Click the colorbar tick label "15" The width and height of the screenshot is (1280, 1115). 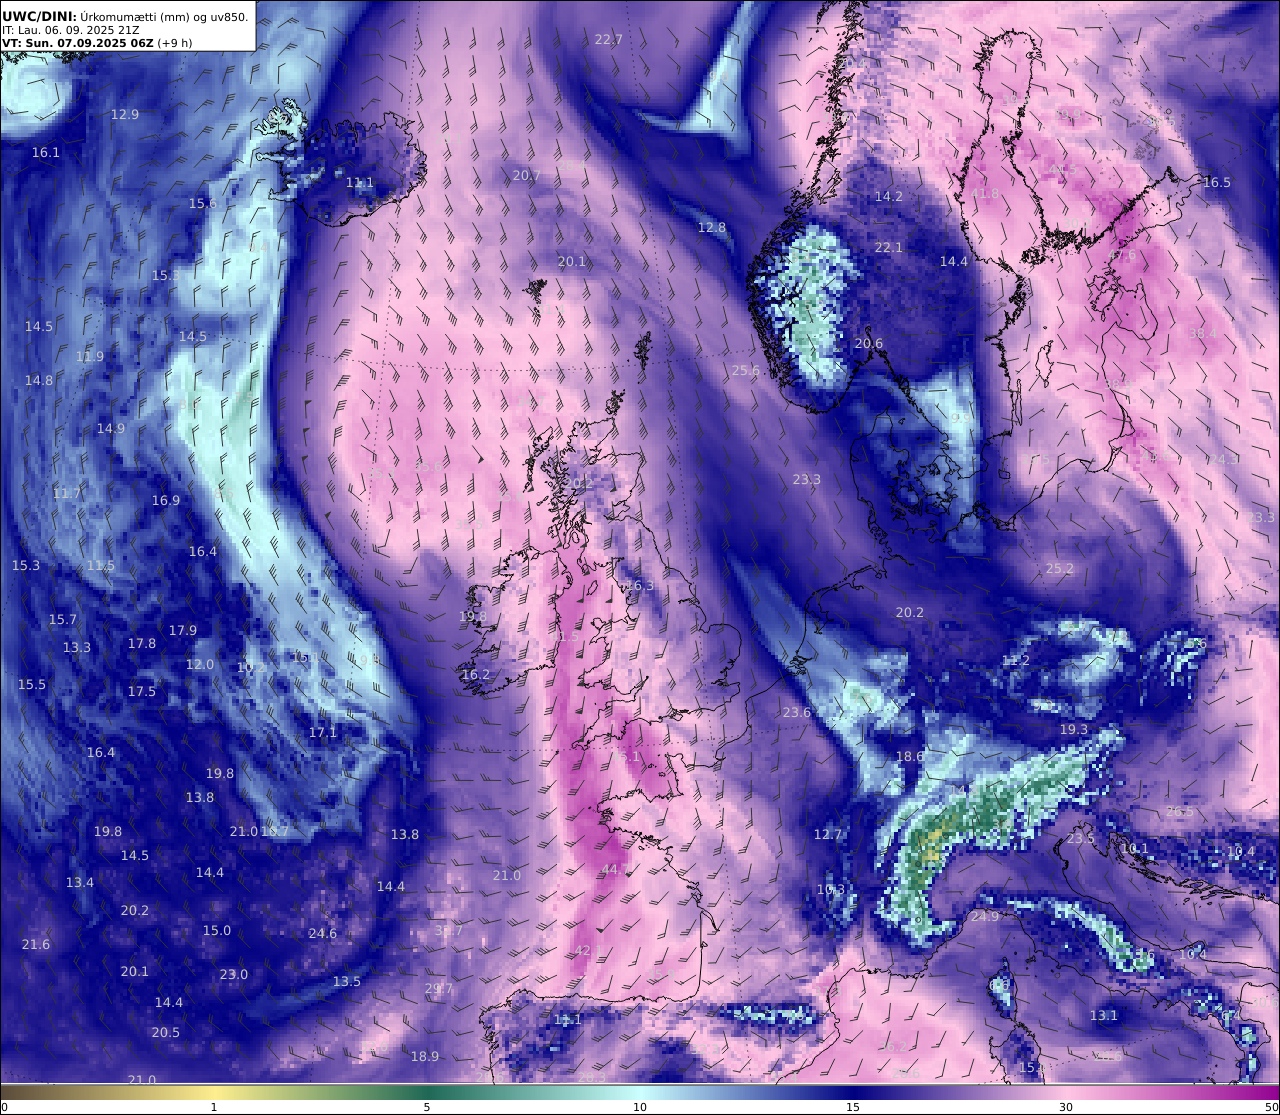853,1107
